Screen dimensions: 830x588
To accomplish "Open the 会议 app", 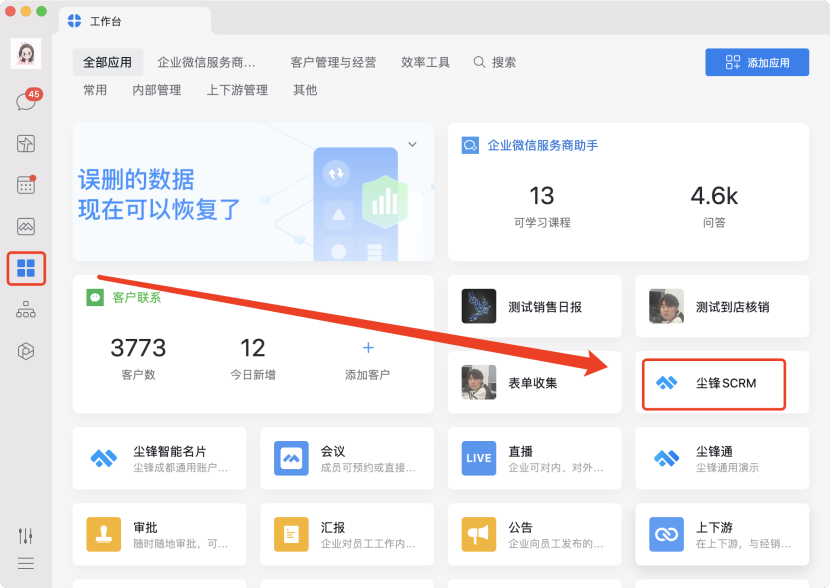I will coord(347,458).
